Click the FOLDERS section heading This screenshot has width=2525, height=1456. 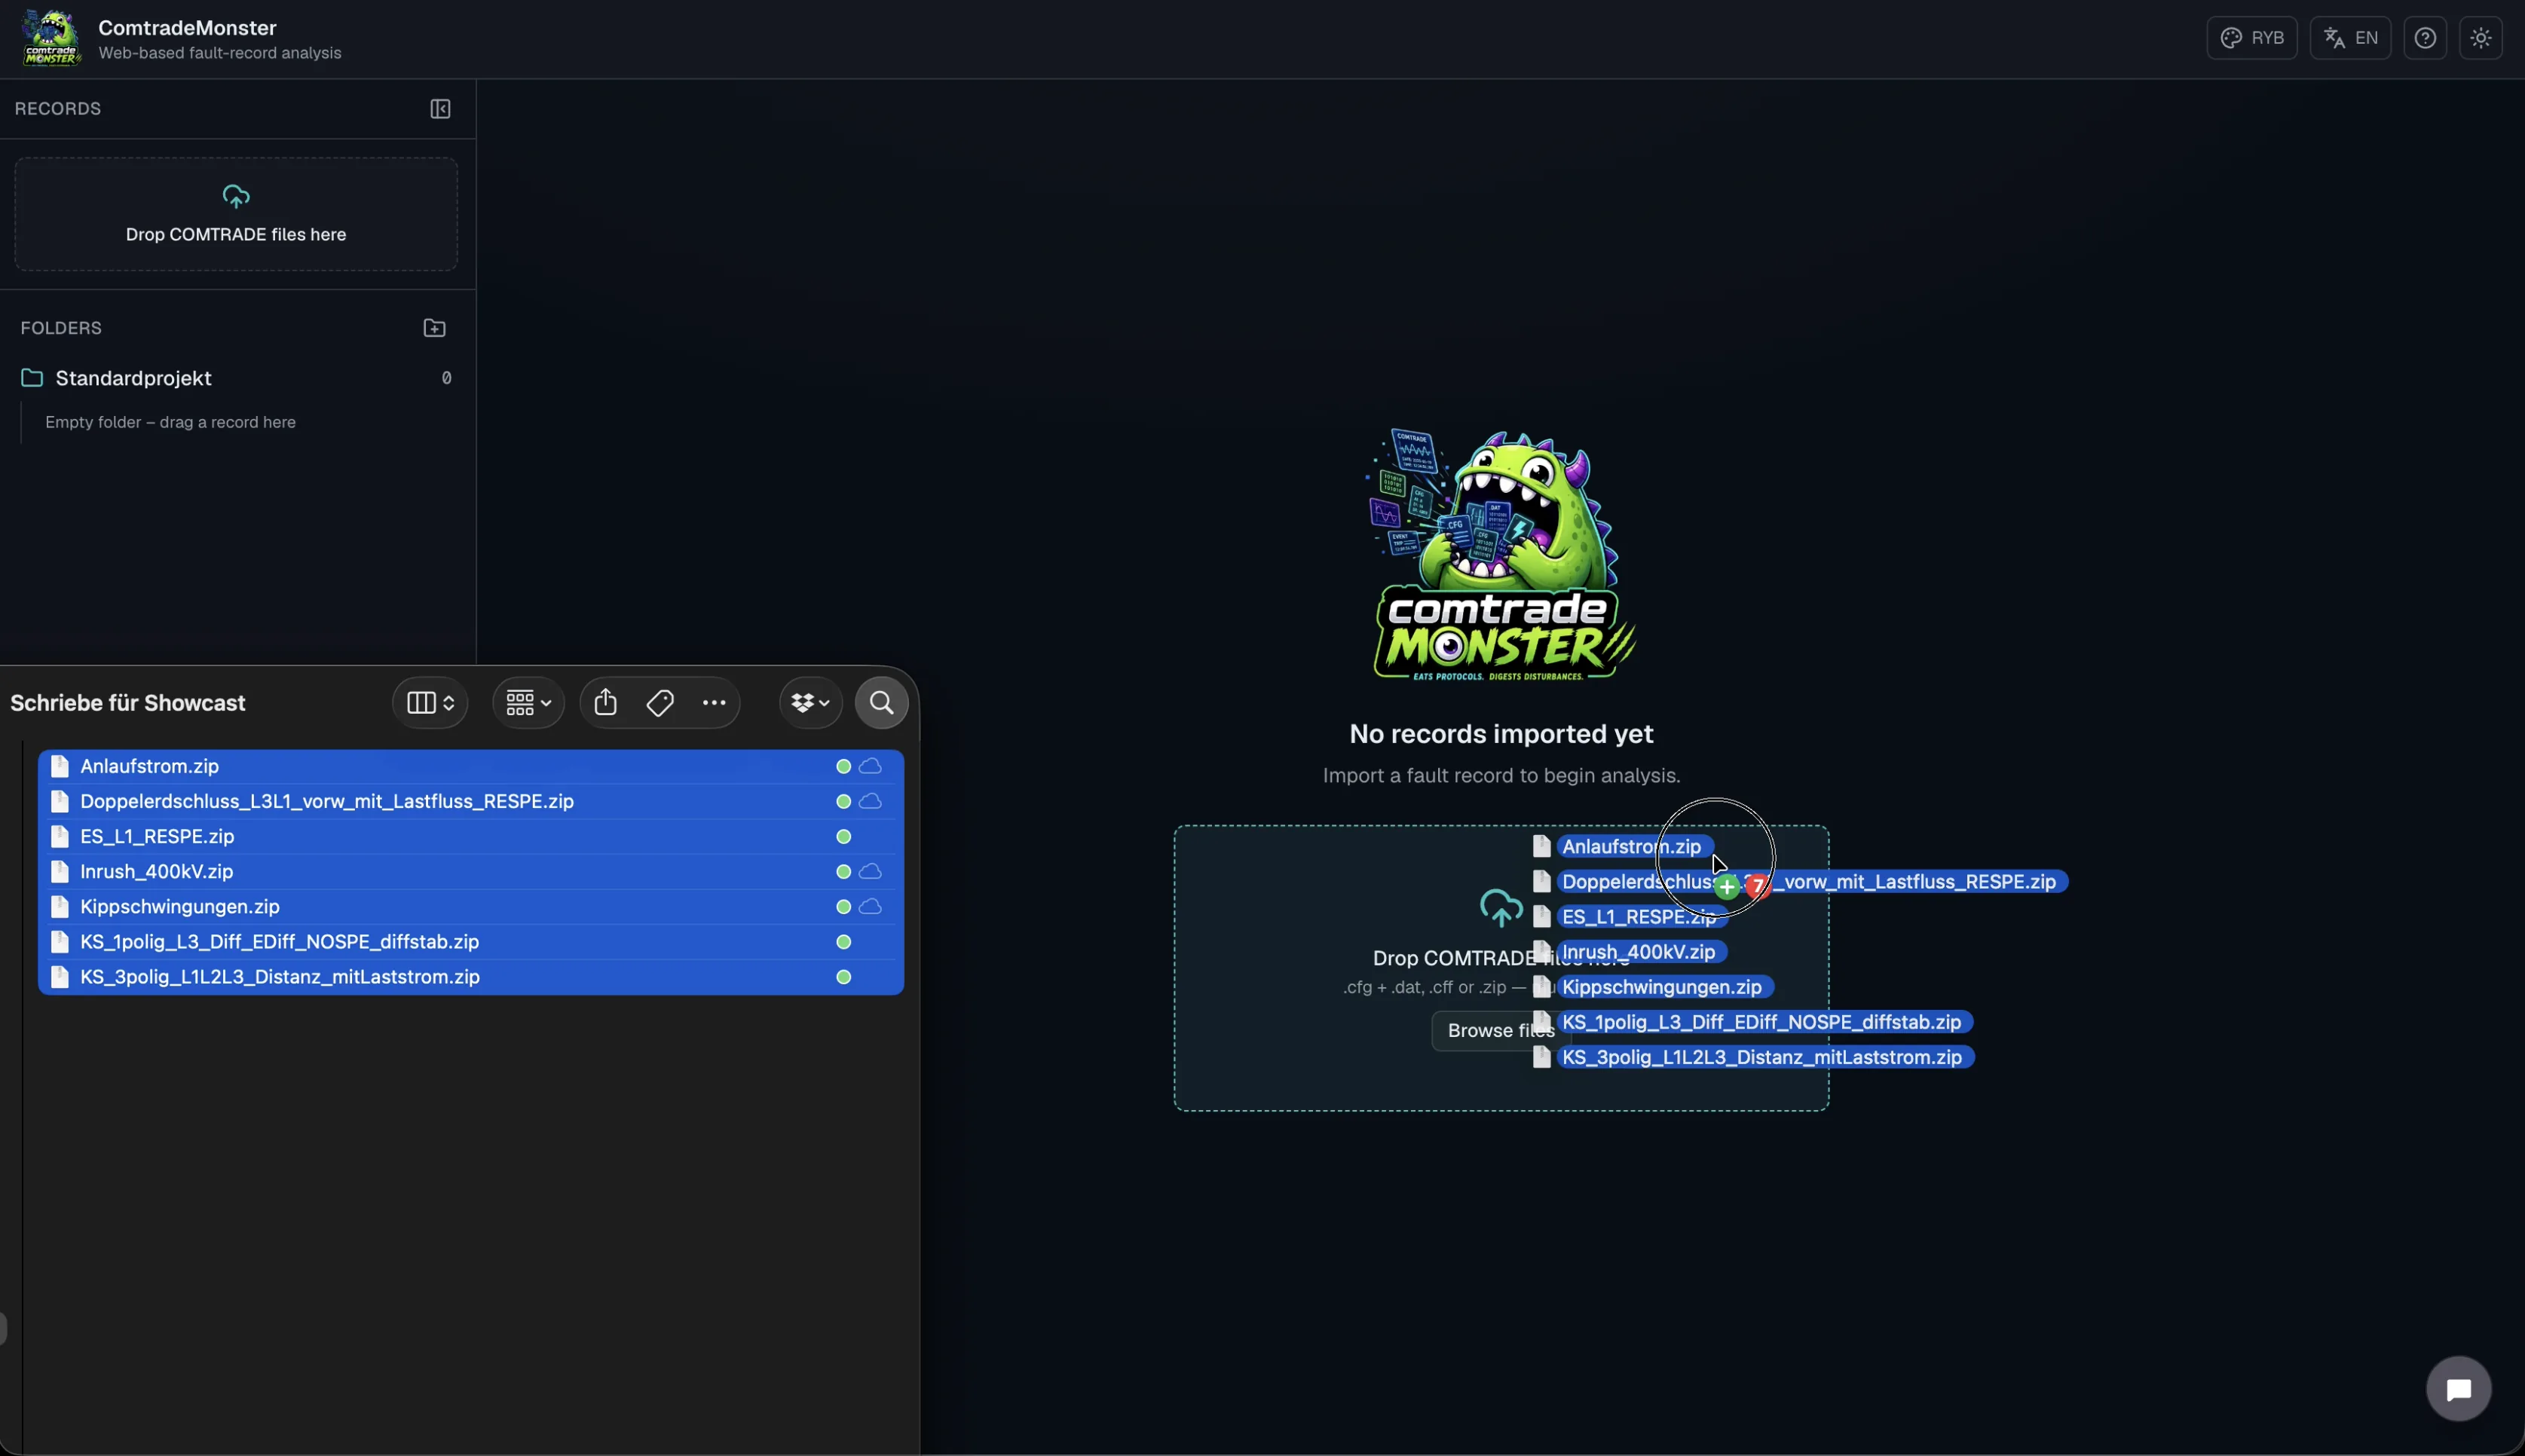click(x=61, y=328)
